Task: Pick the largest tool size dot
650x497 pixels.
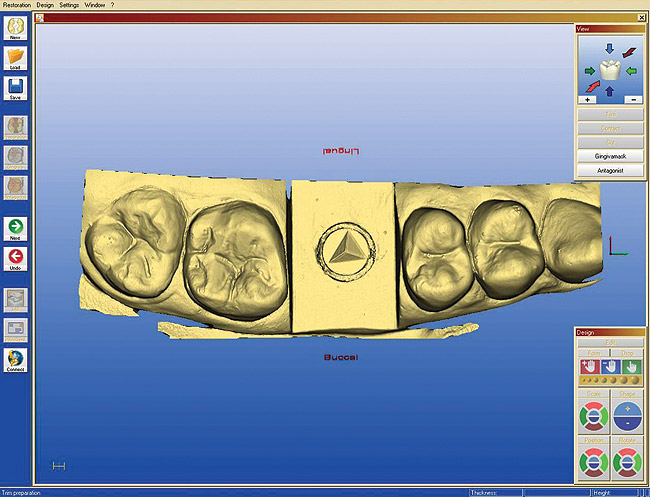Action: coord(635,381)
